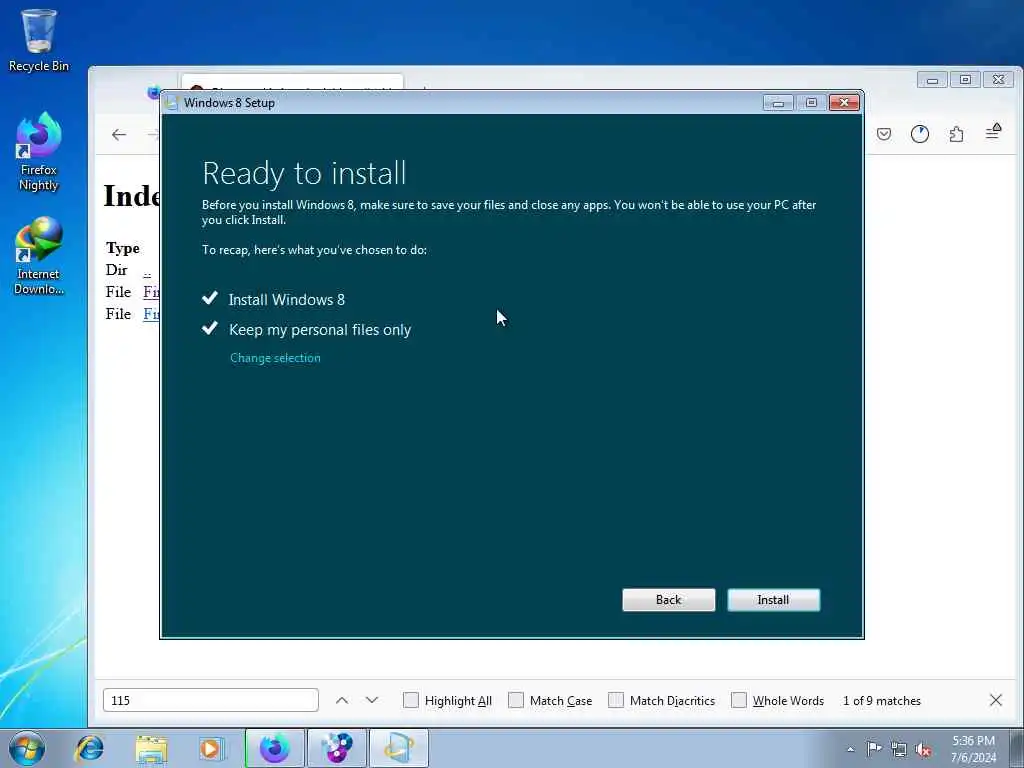Open the Firefox hamburger menu
Screen dimensions: 1024x768
[993, 133]
